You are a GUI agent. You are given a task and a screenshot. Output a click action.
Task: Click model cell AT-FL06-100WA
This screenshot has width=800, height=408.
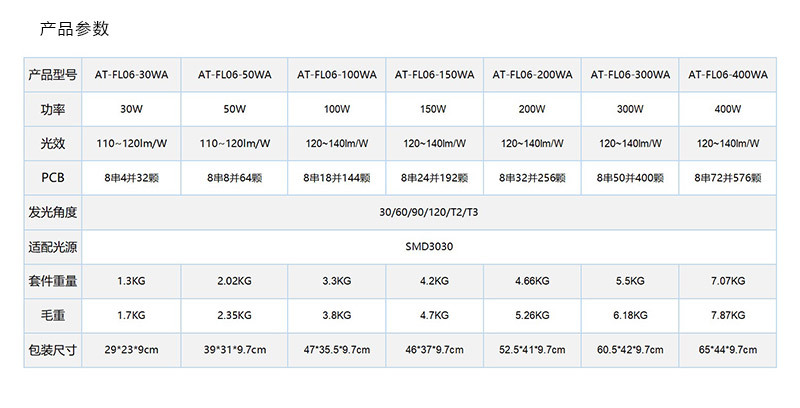(337, 75)
